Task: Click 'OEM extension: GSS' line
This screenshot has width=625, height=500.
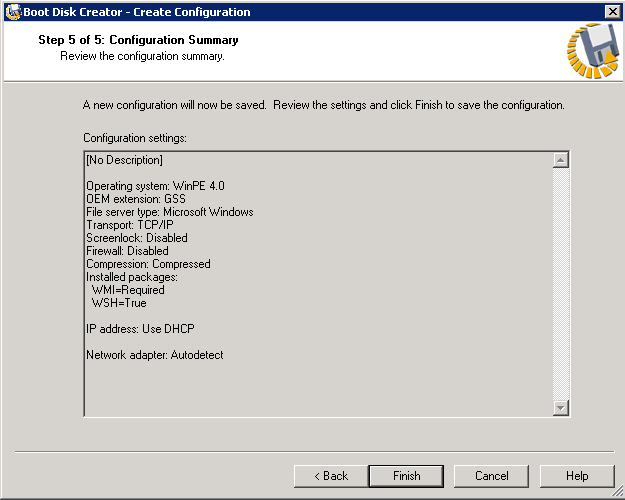Action: click(136, 199)
